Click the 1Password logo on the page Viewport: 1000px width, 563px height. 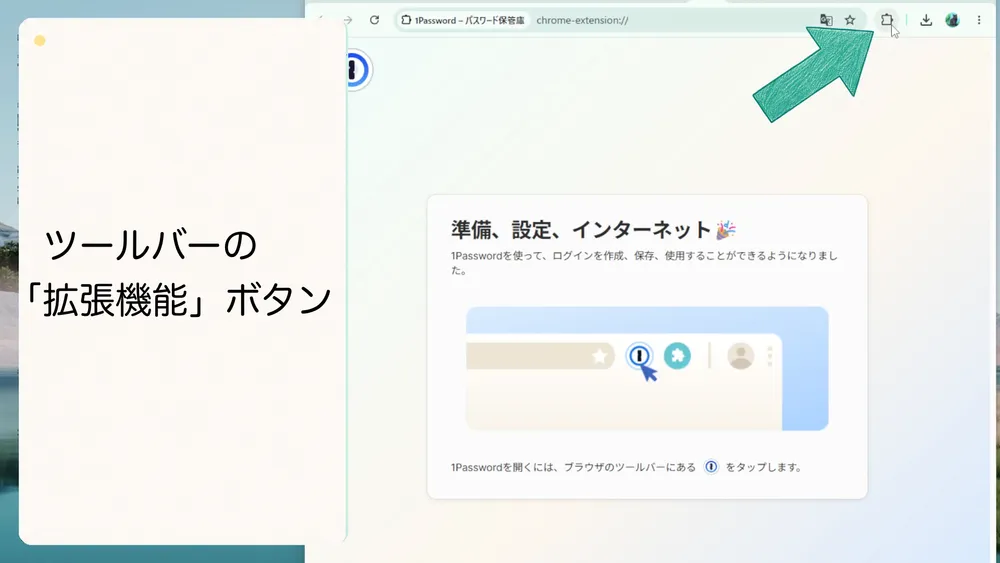[x=358, y=69]
